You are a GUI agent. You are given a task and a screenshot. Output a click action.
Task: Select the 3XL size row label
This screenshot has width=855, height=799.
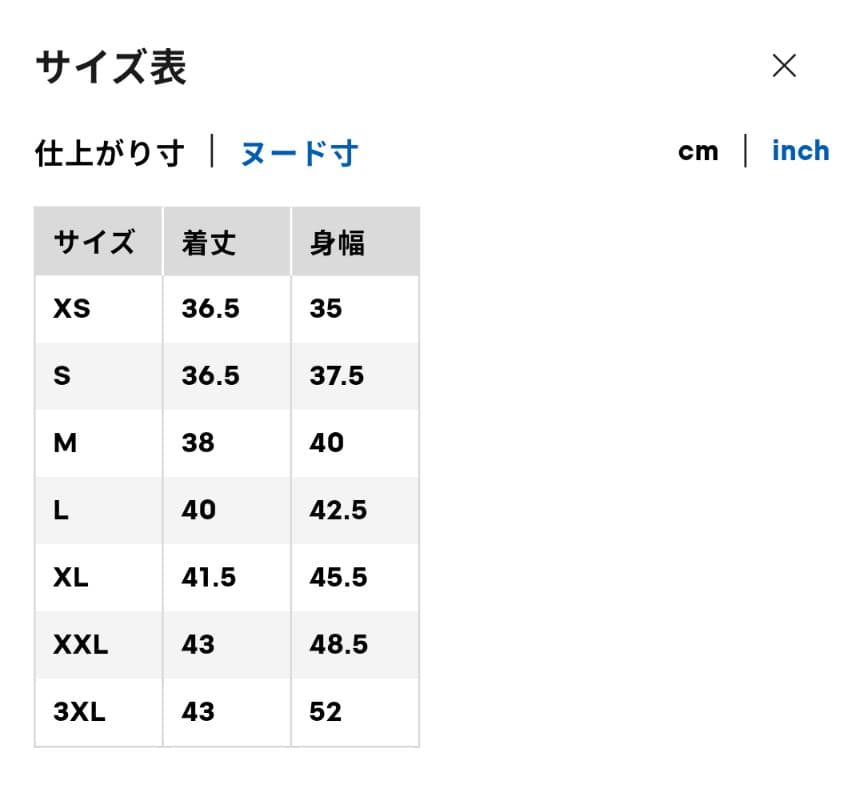click(x=80, y=712)
